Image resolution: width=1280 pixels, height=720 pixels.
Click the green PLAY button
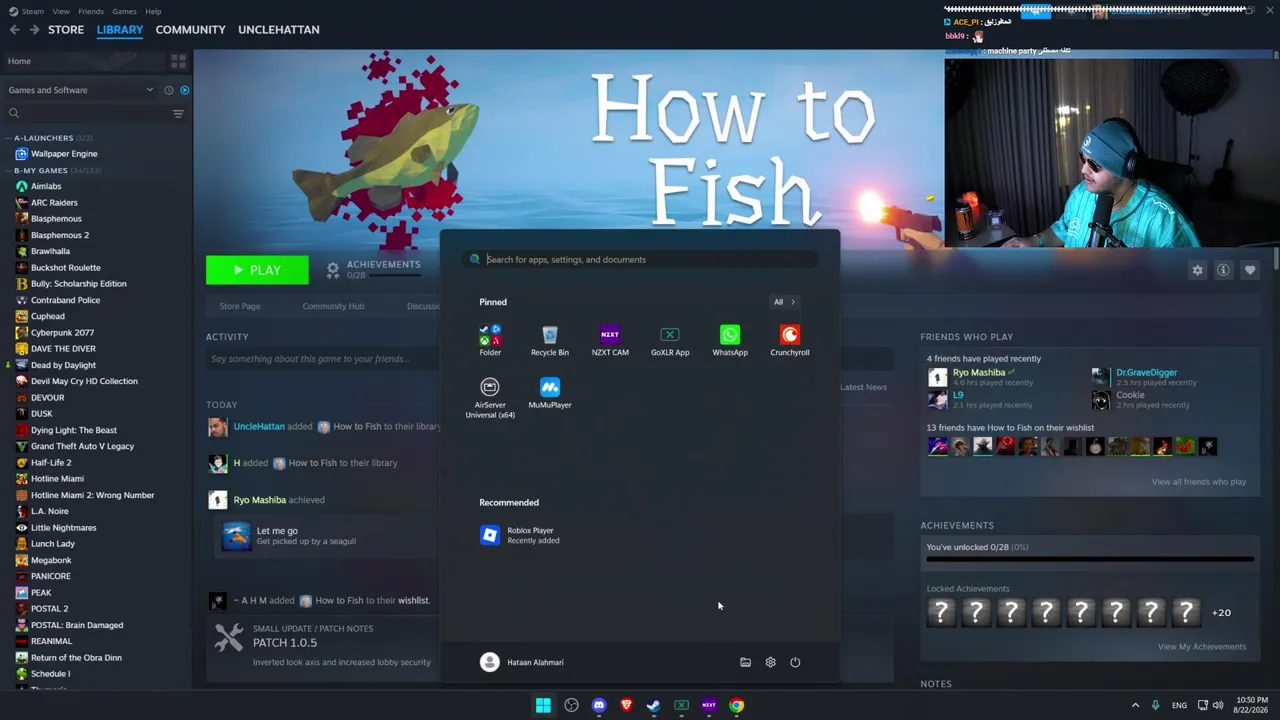[257, 270]
